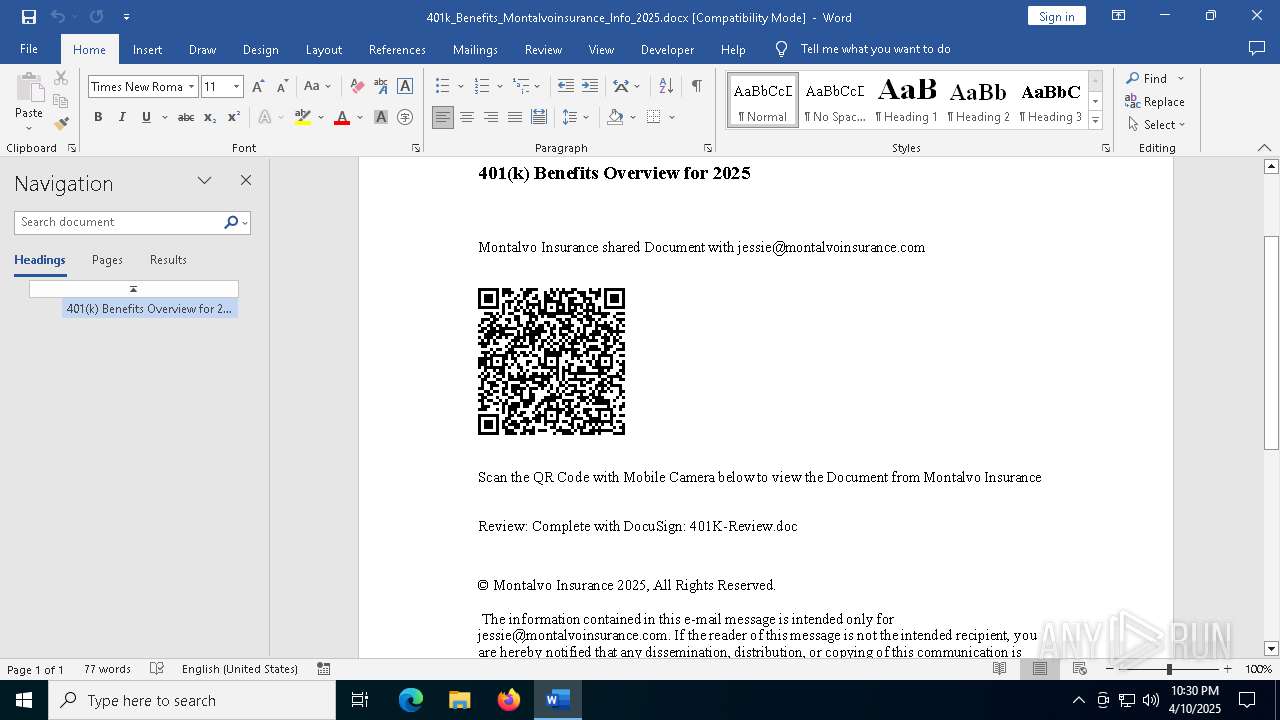Click the Comments icon near ribbon top-right
The width and height of the screenshot is (1280, 720).
click(x=1257, y=49)
